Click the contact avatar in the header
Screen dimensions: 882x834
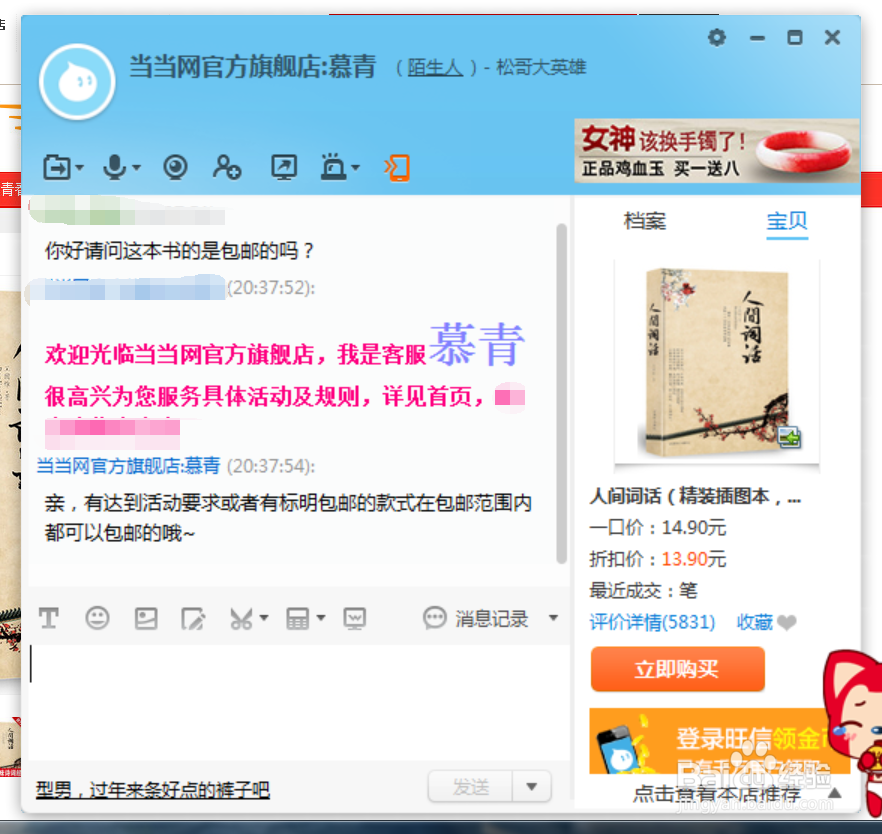coord(77,82)
